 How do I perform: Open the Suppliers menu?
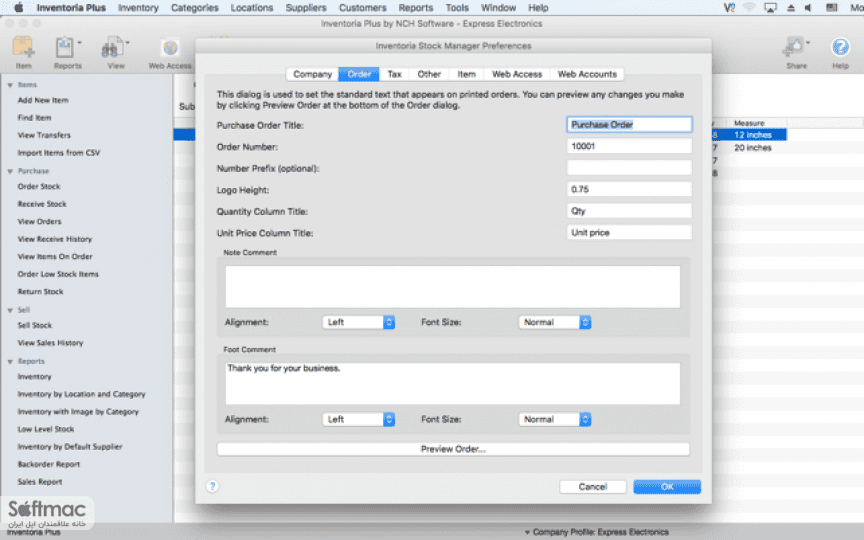pos(306,8)
